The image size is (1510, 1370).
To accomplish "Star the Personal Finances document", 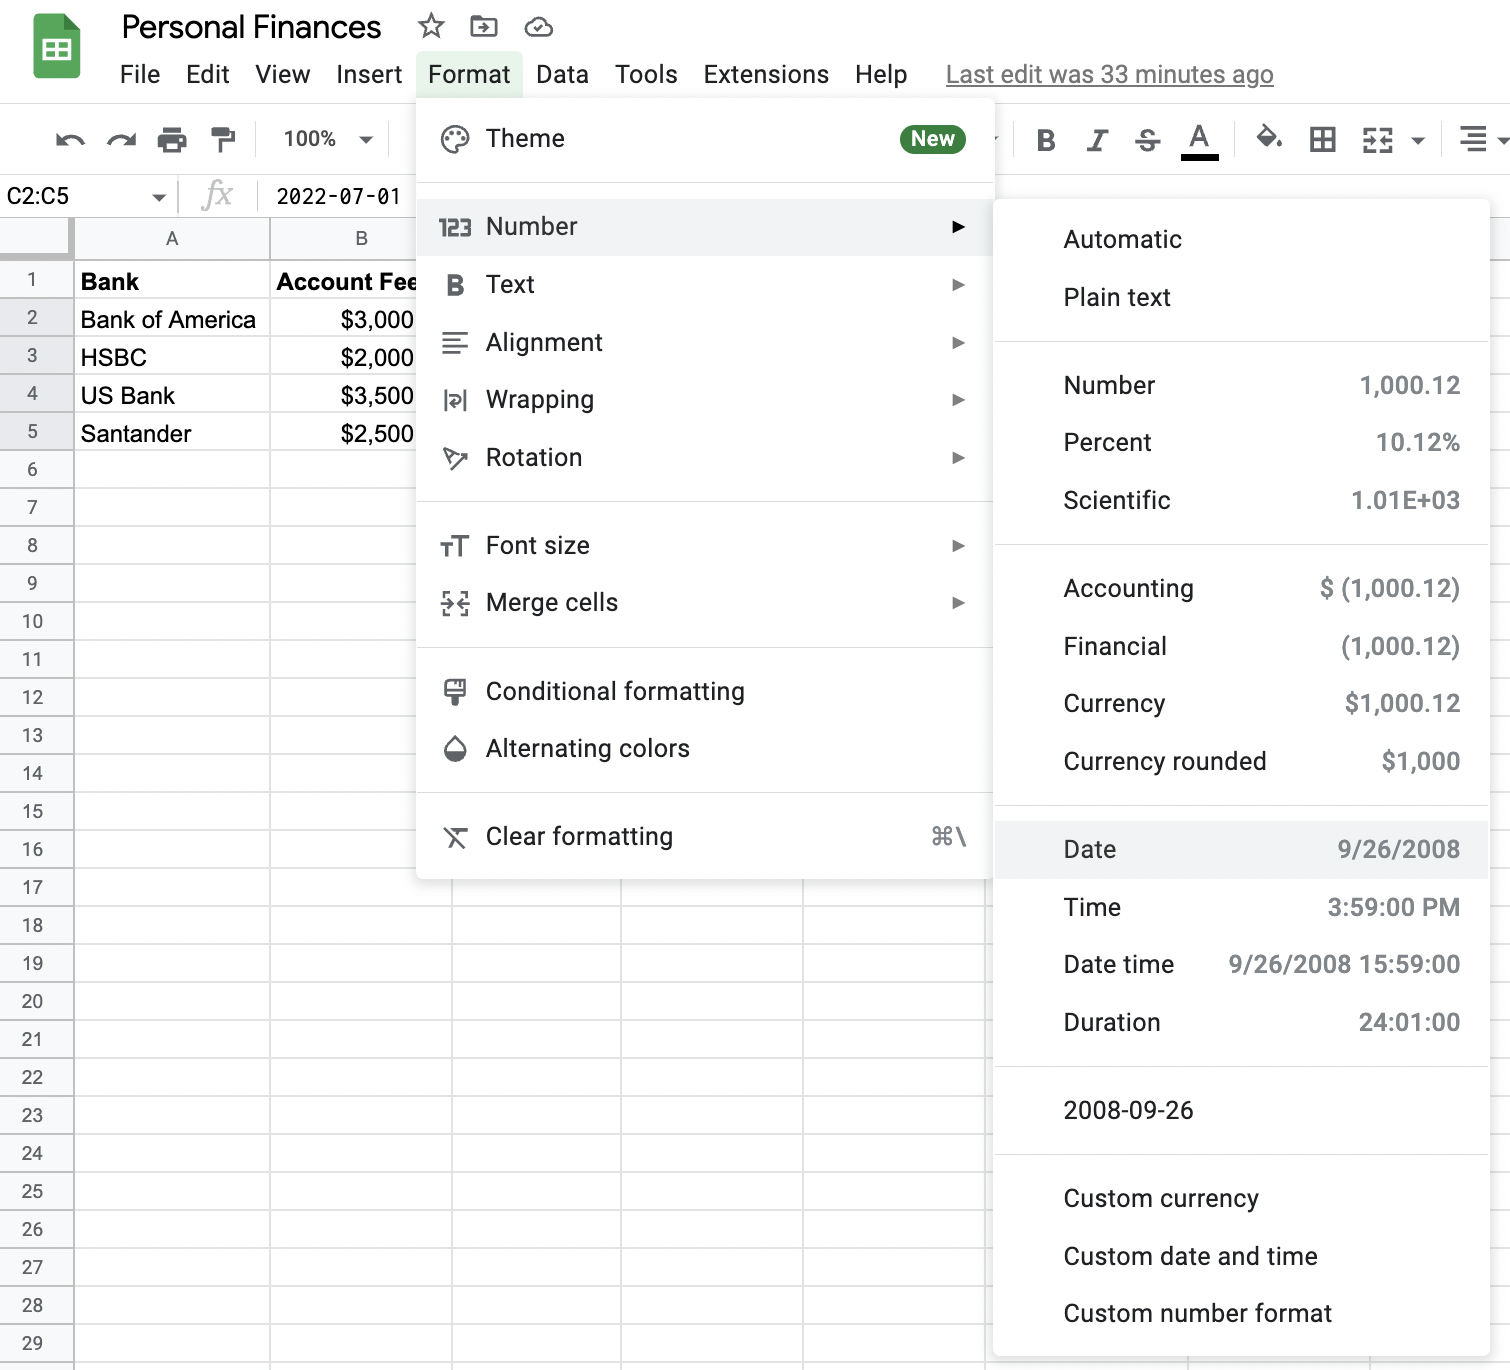I will click(x=431, y=26).
